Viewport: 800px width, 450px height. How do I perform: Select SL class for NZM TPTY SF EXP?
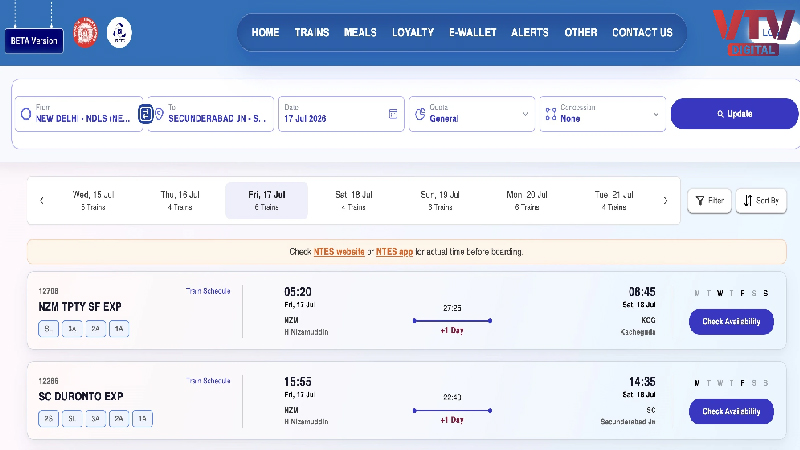coord(48,329)
